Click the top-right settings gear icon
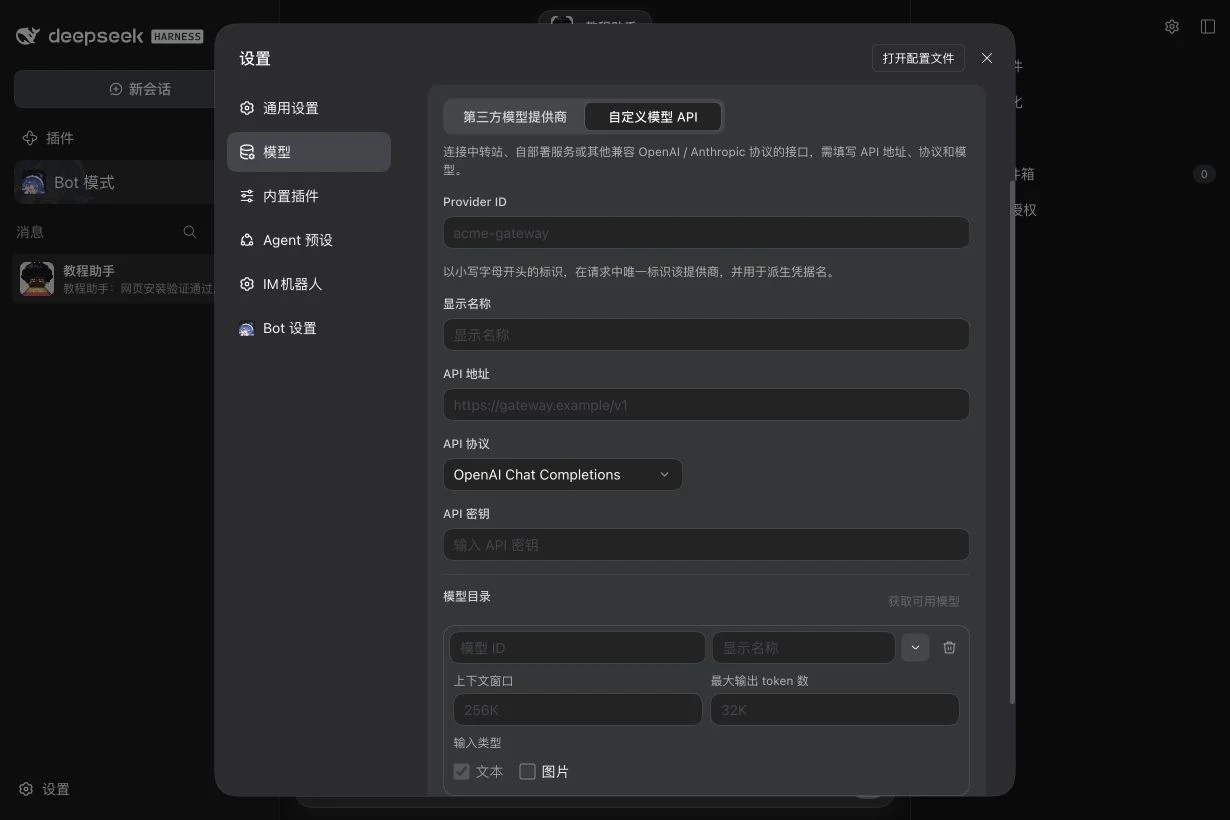Screen dimensions: 1230x820 click(x=1172, y=27)
